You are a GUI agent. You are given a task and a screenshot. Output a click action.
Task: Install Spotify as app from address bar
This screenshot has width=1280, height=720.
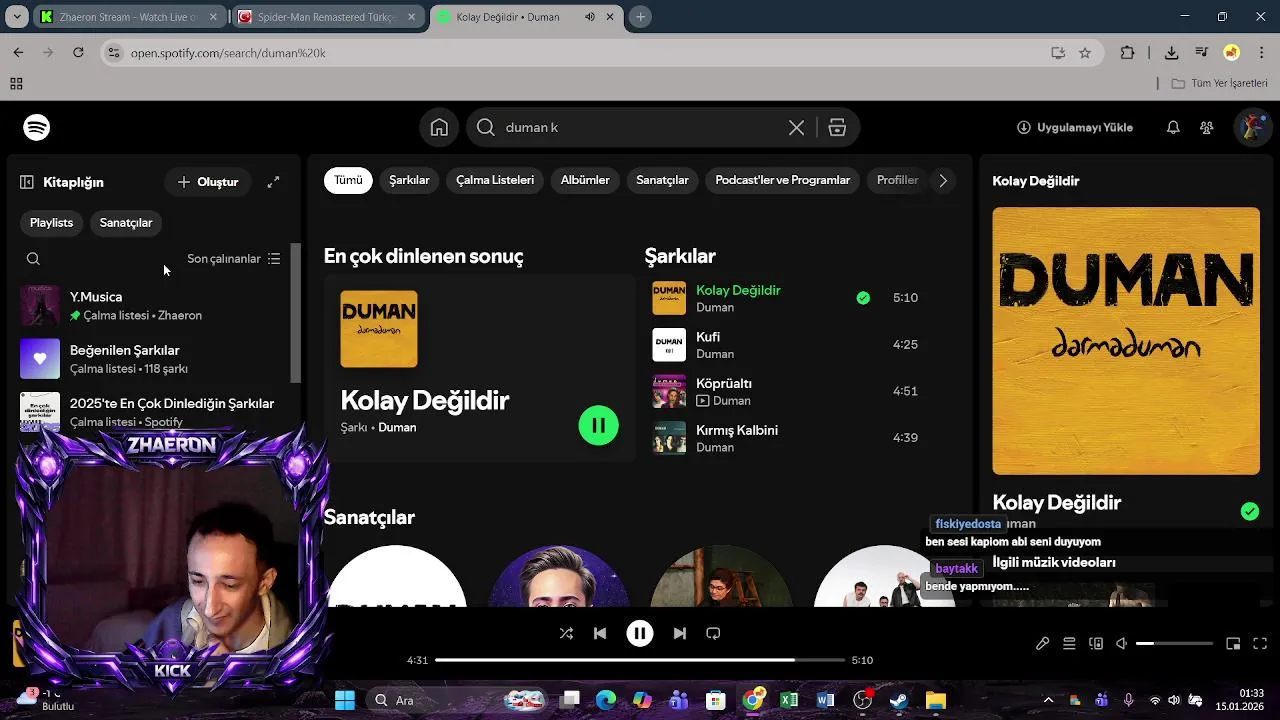click(x=1057, y=53)
